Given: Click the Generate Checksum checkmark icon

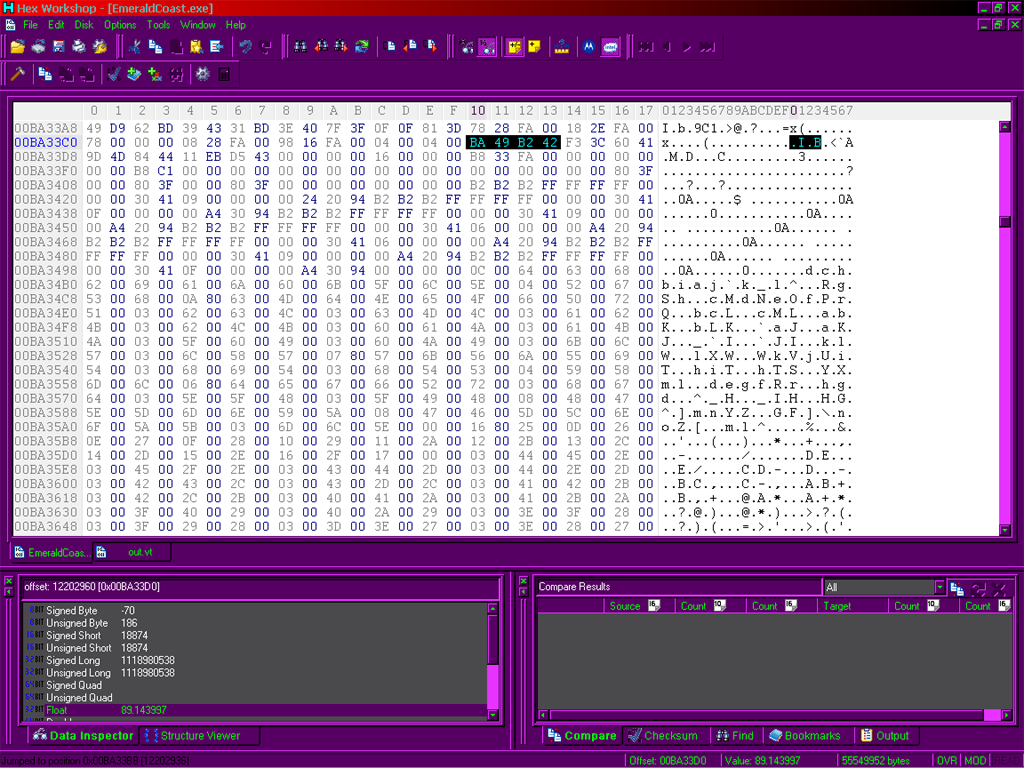Looking at the screenshot, I should (114, 74).
